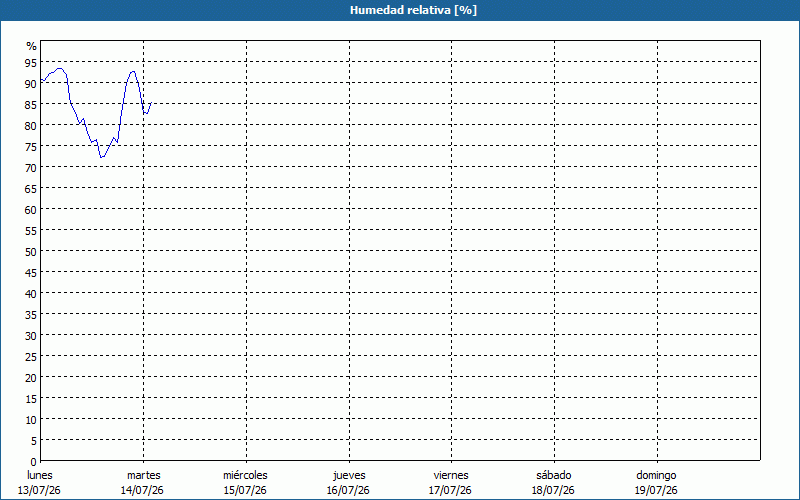Image resolution: width=800 pixels, height=500 pixels.
Task: Click the y-axis value '90'
Action: click(31, 84)
